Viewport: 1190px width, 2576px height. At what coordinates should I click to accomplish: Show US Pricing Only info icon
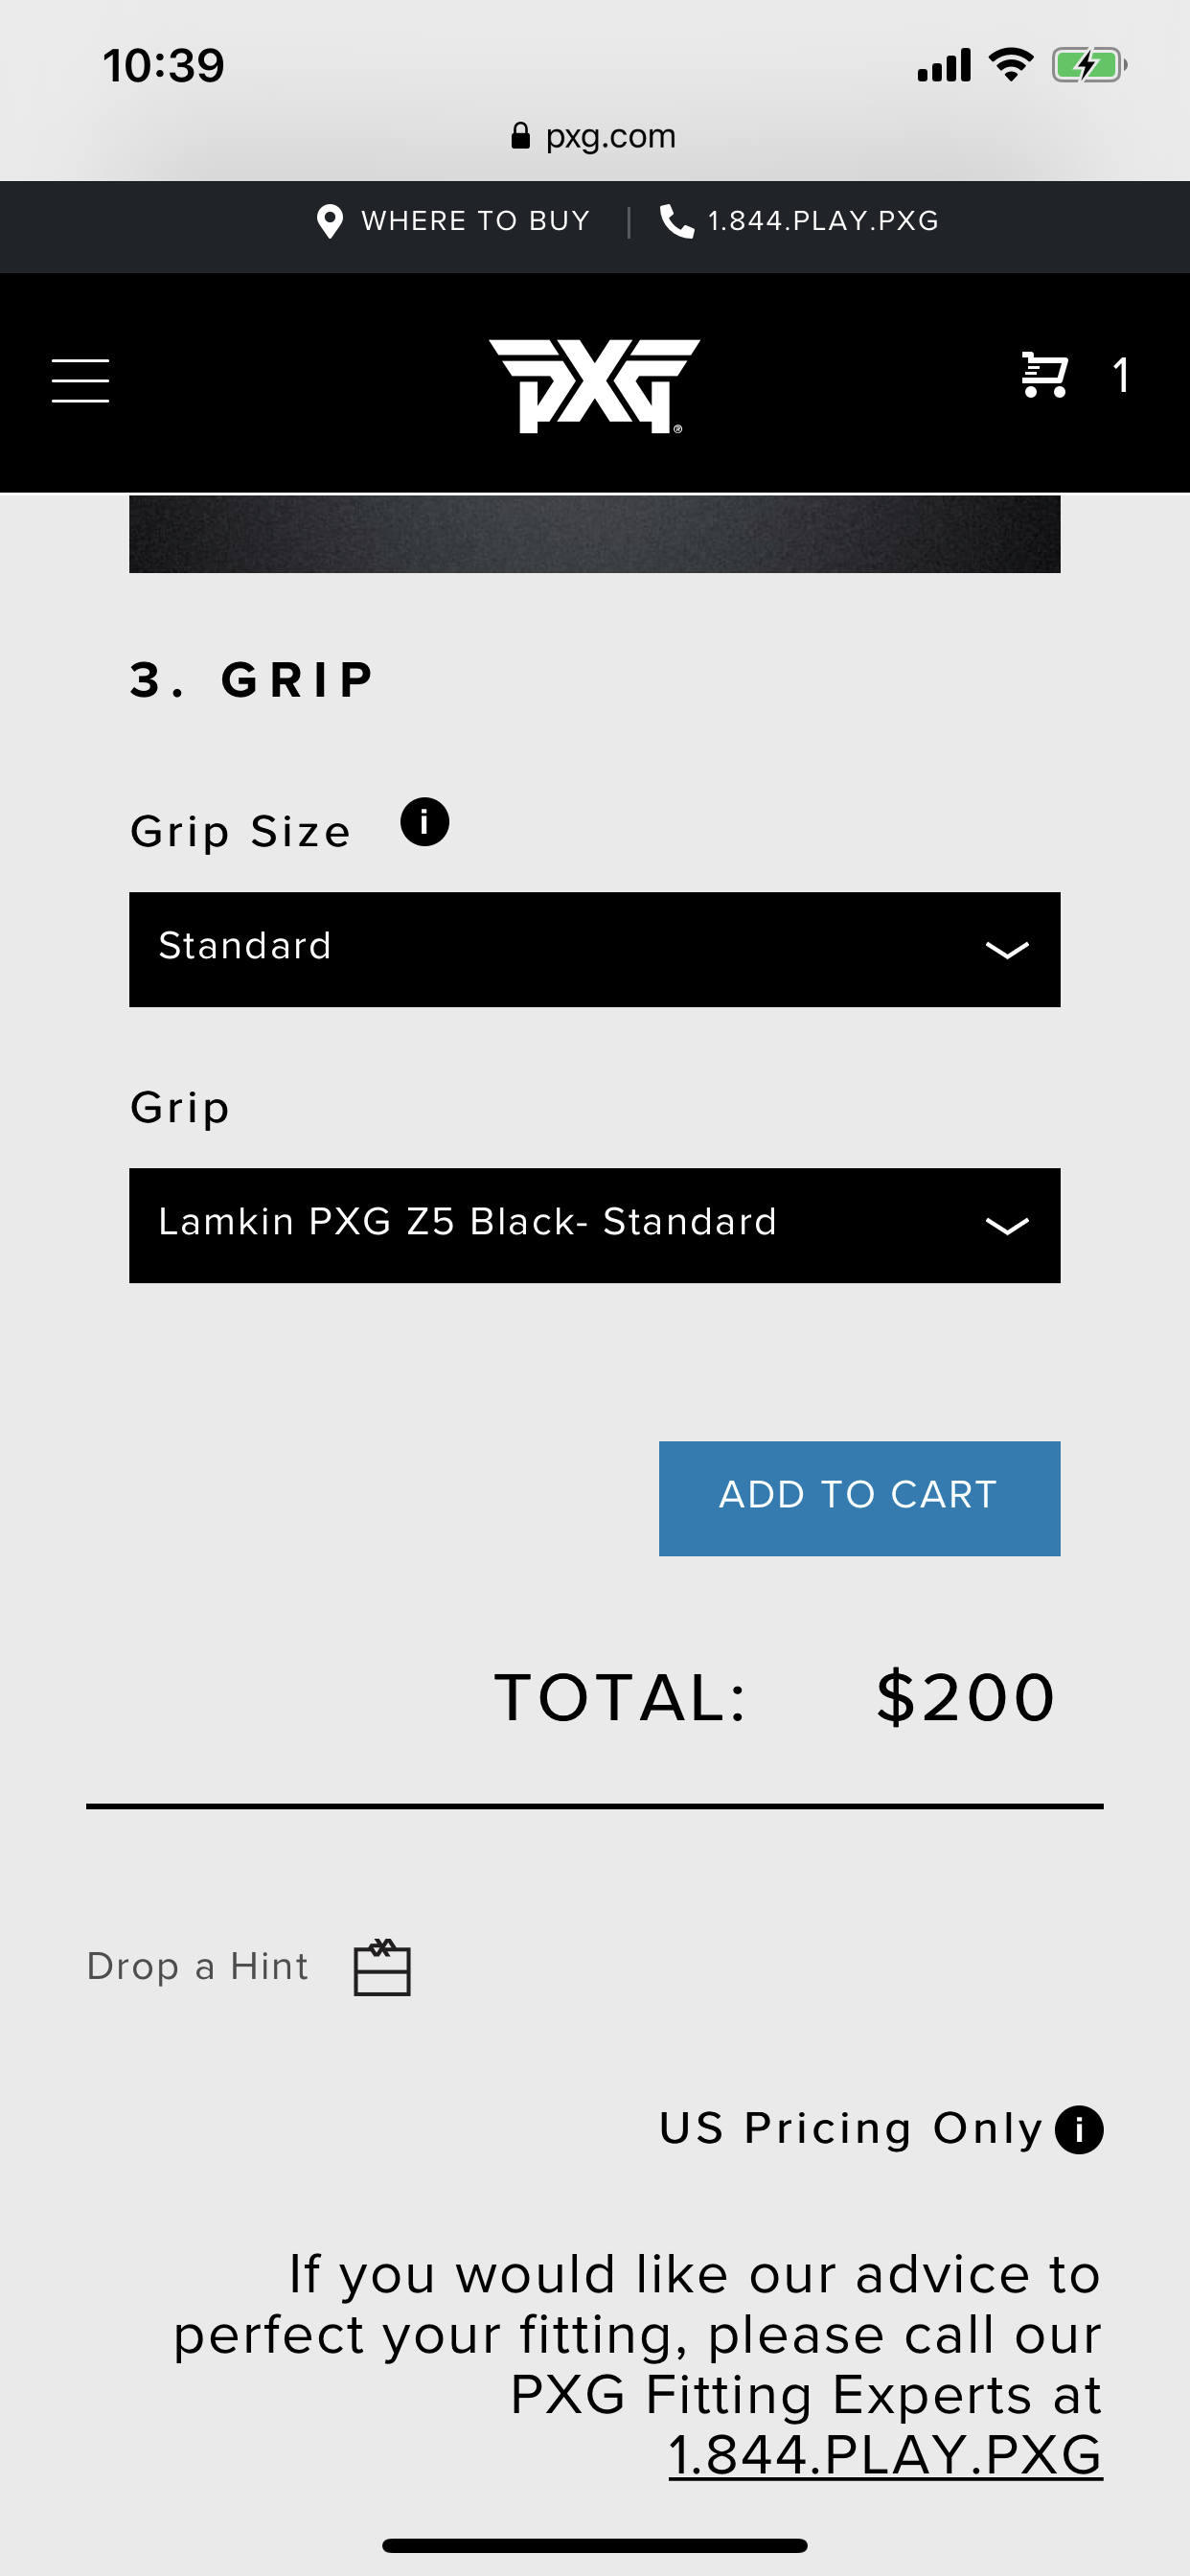click(1079, 2129)
